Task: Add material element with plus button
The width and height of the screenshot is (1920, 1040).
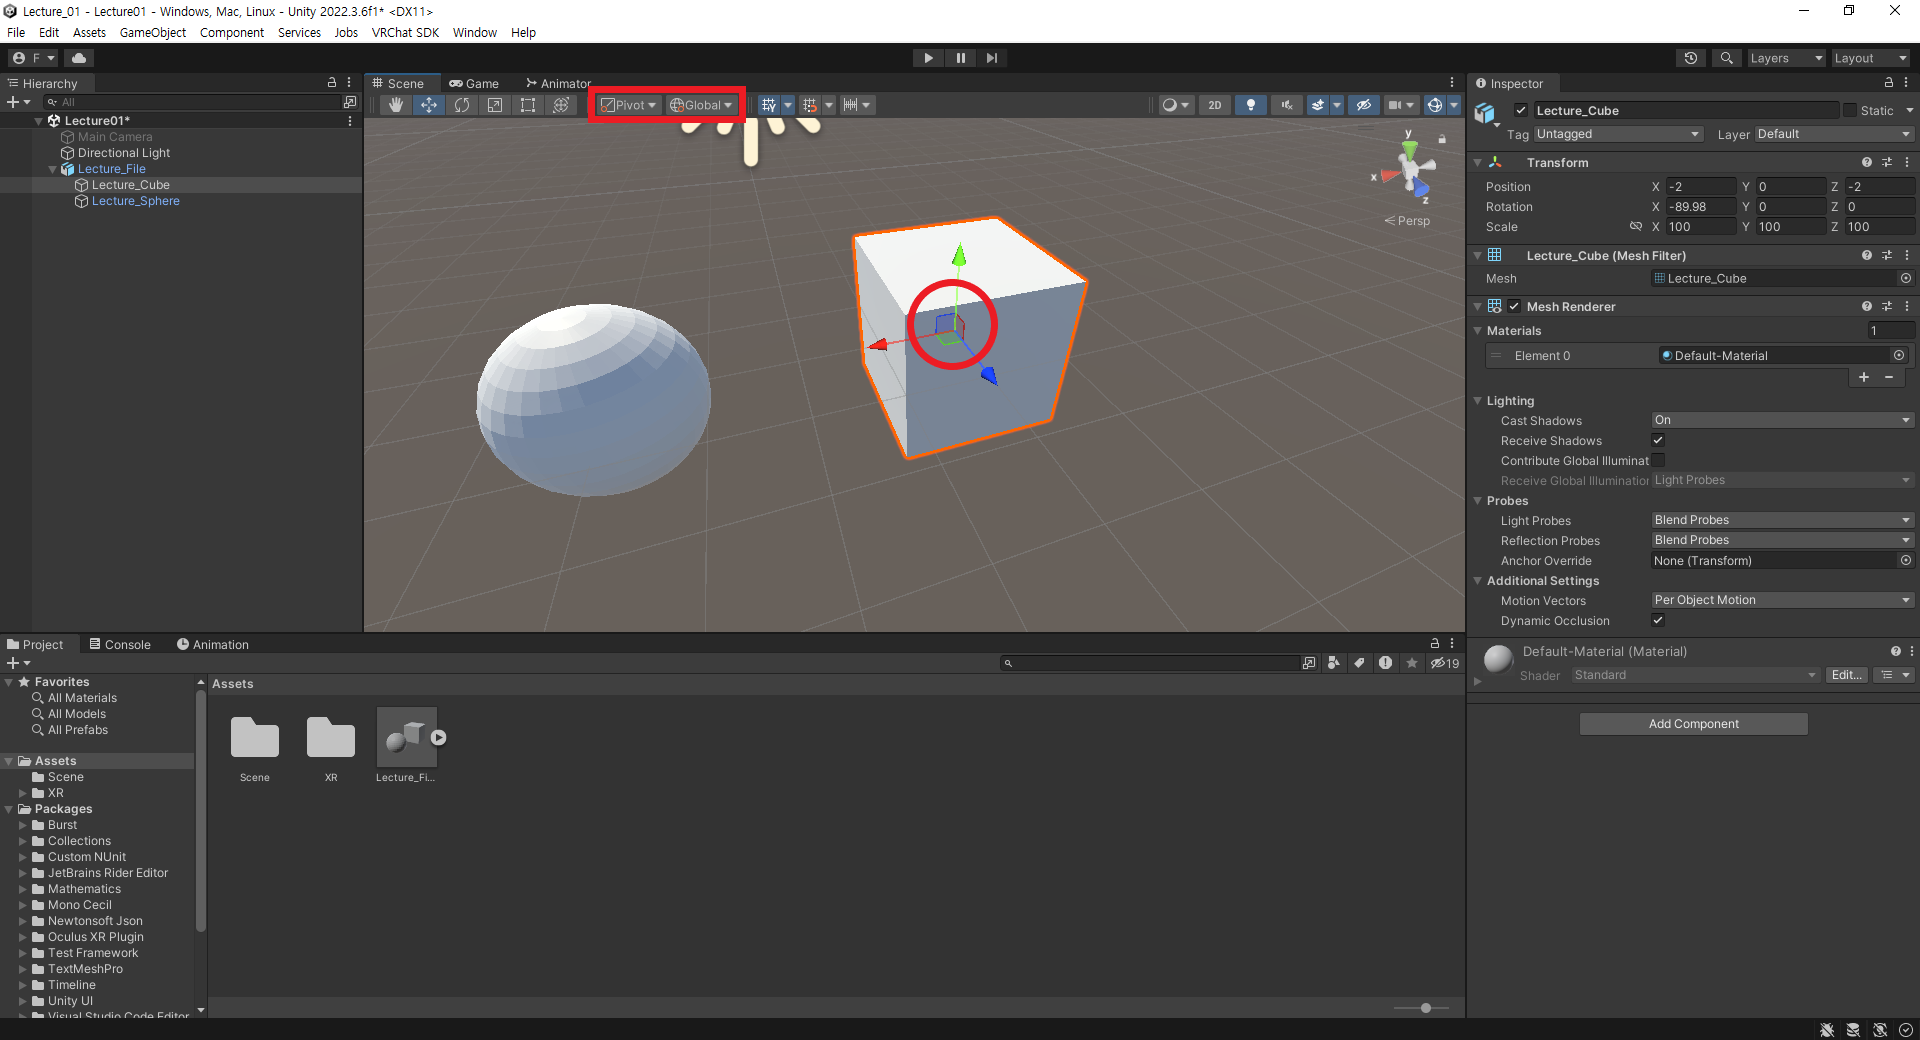Action: click(1864, 377)
